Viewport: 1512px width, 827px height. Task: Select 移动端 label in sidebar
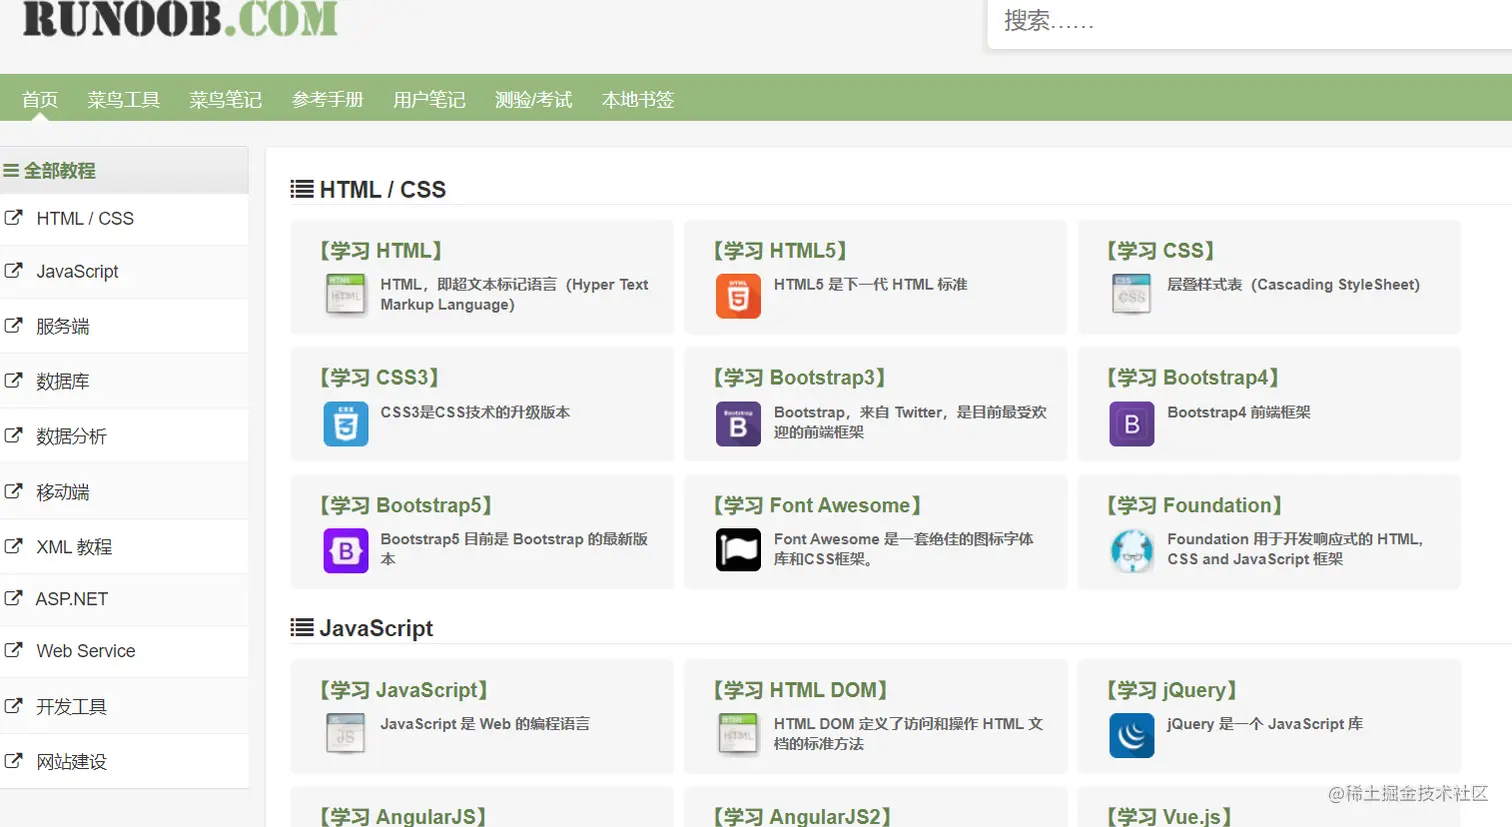coord(63,492)
